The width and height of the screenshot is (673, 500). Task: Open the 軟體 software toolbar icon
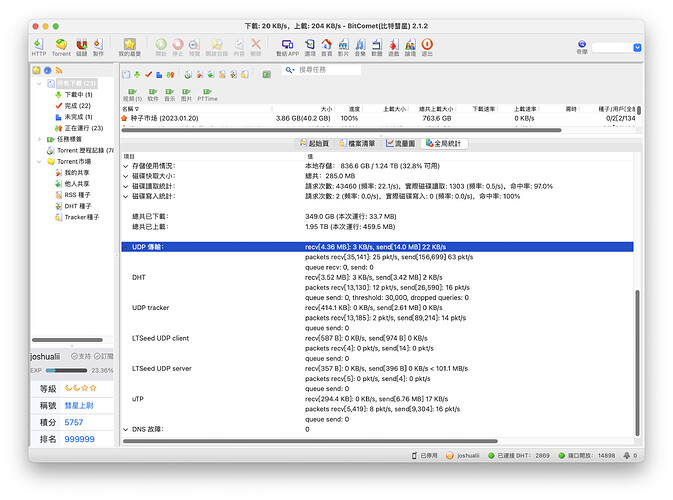point(377,47)
